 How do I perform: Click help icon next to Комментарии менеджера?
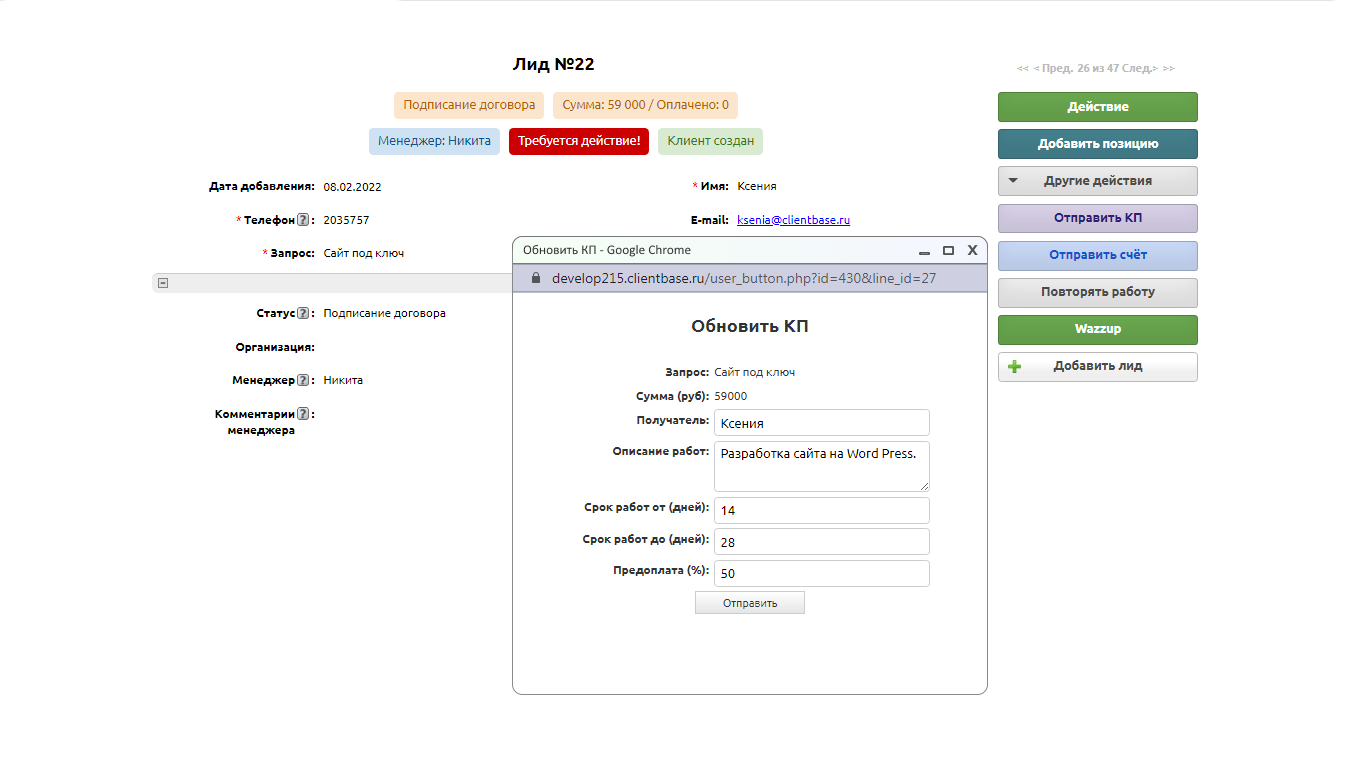[303, 414]
